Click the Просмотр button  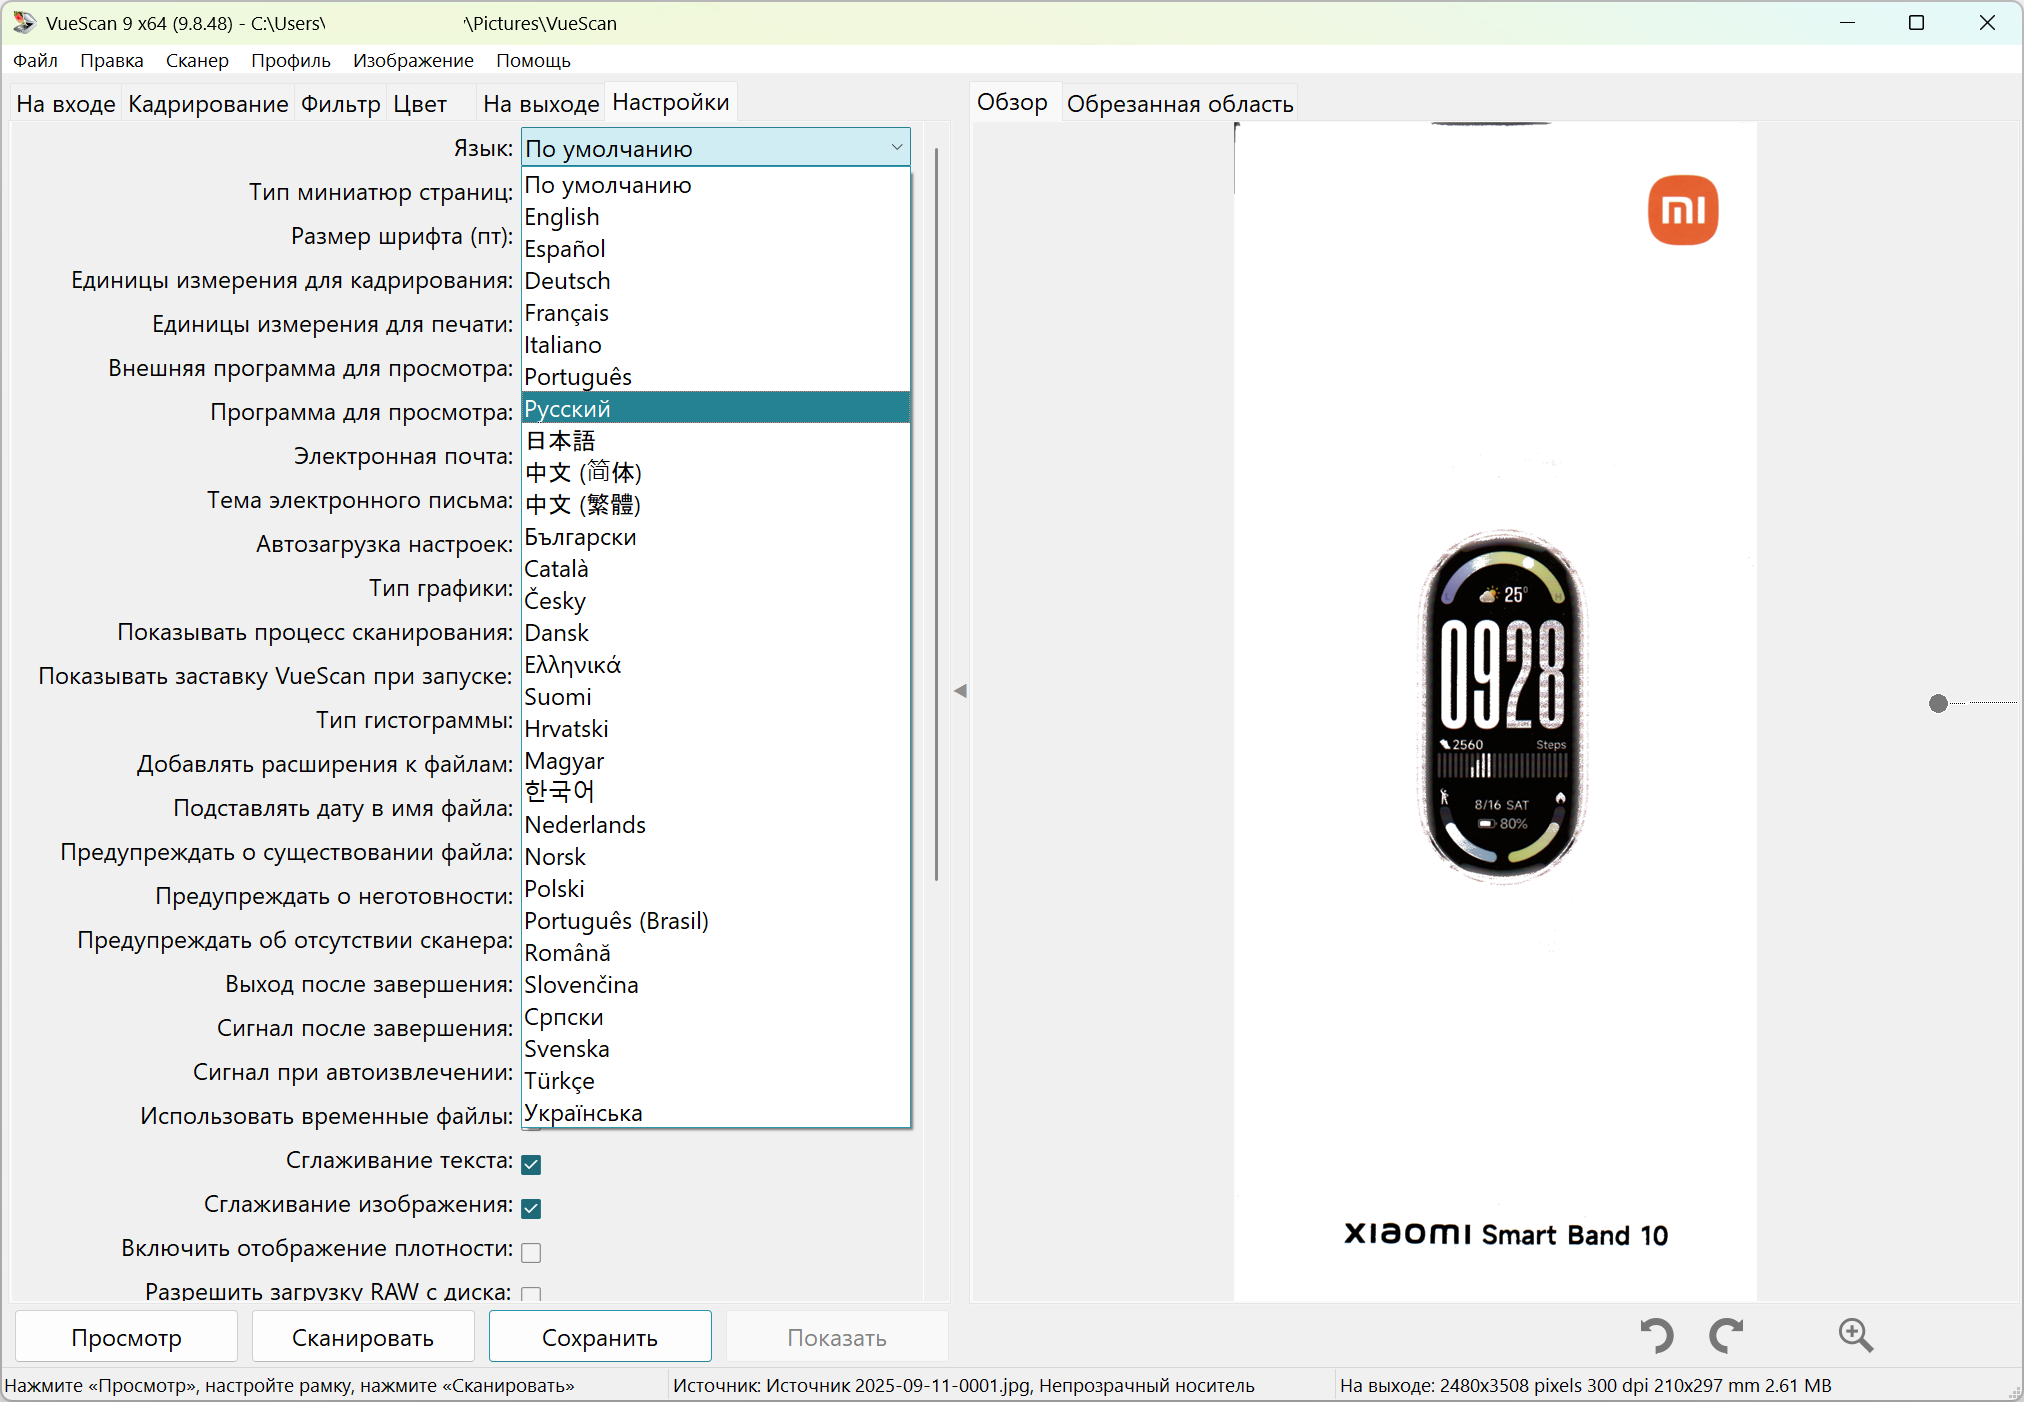pyautogui.click(x=127, y=1337)
